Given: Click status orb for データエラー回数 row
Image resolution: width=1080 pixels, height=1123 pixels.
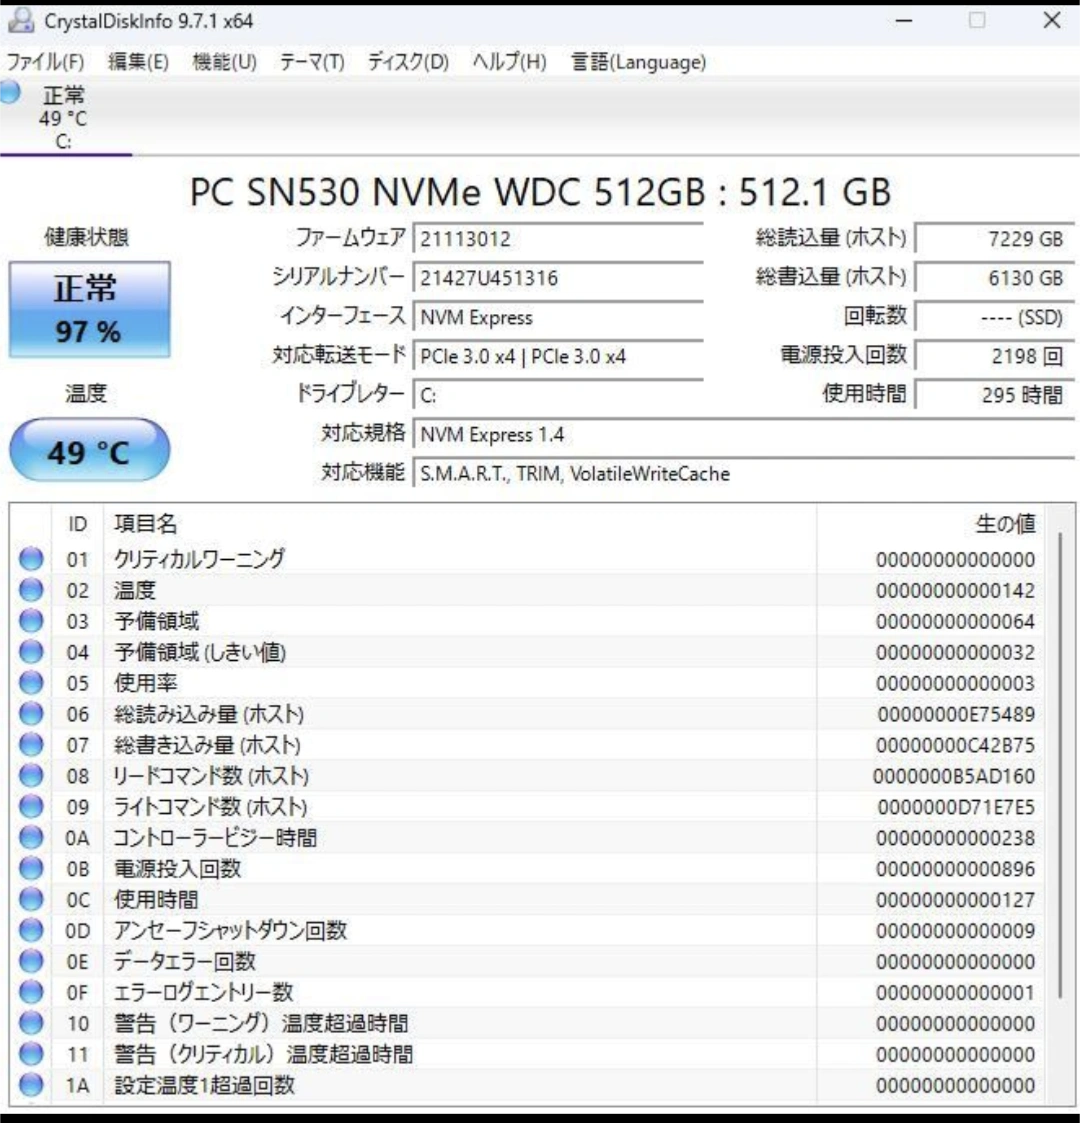Looking at the screenshot, I should click(x=31, y=960).
